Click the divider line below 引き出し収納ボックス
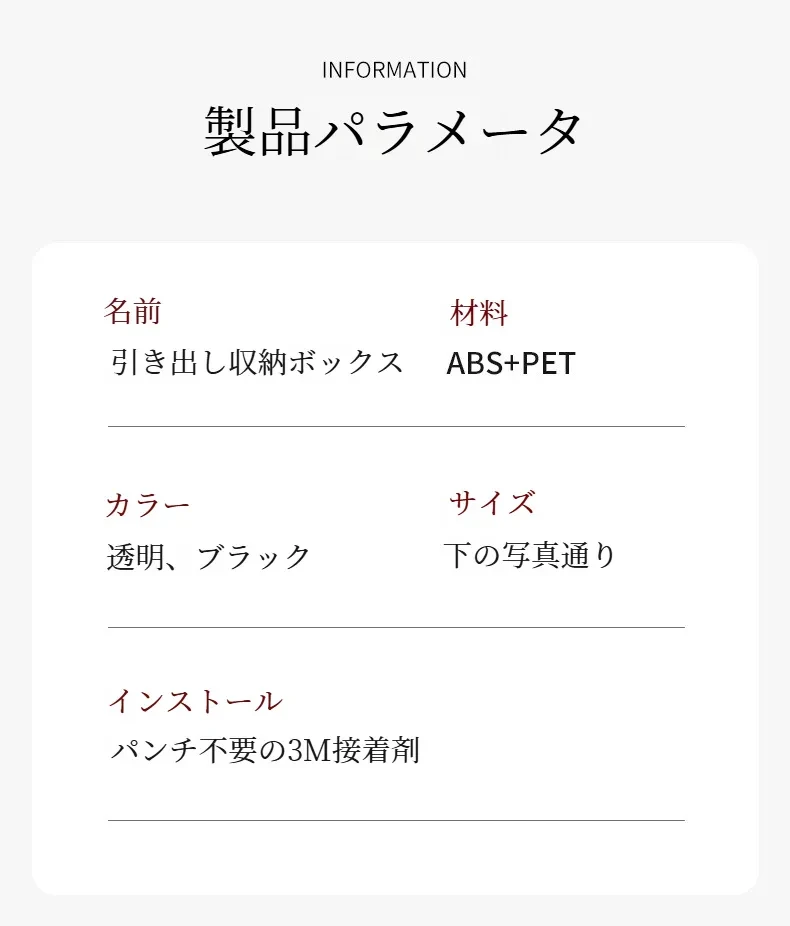The height and width of the screenshot is (926, 790). (x=396, y=426)
